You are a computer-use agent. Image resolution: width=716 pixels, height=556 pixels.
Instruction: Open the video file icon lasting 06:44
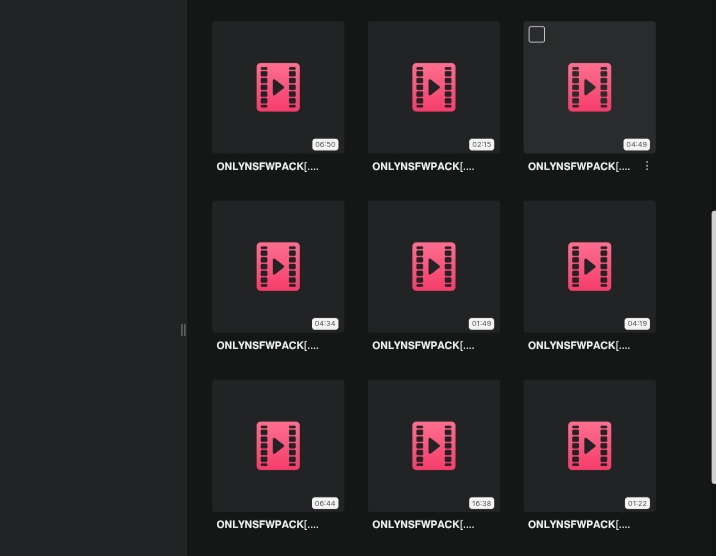click(x=278, y=446)
